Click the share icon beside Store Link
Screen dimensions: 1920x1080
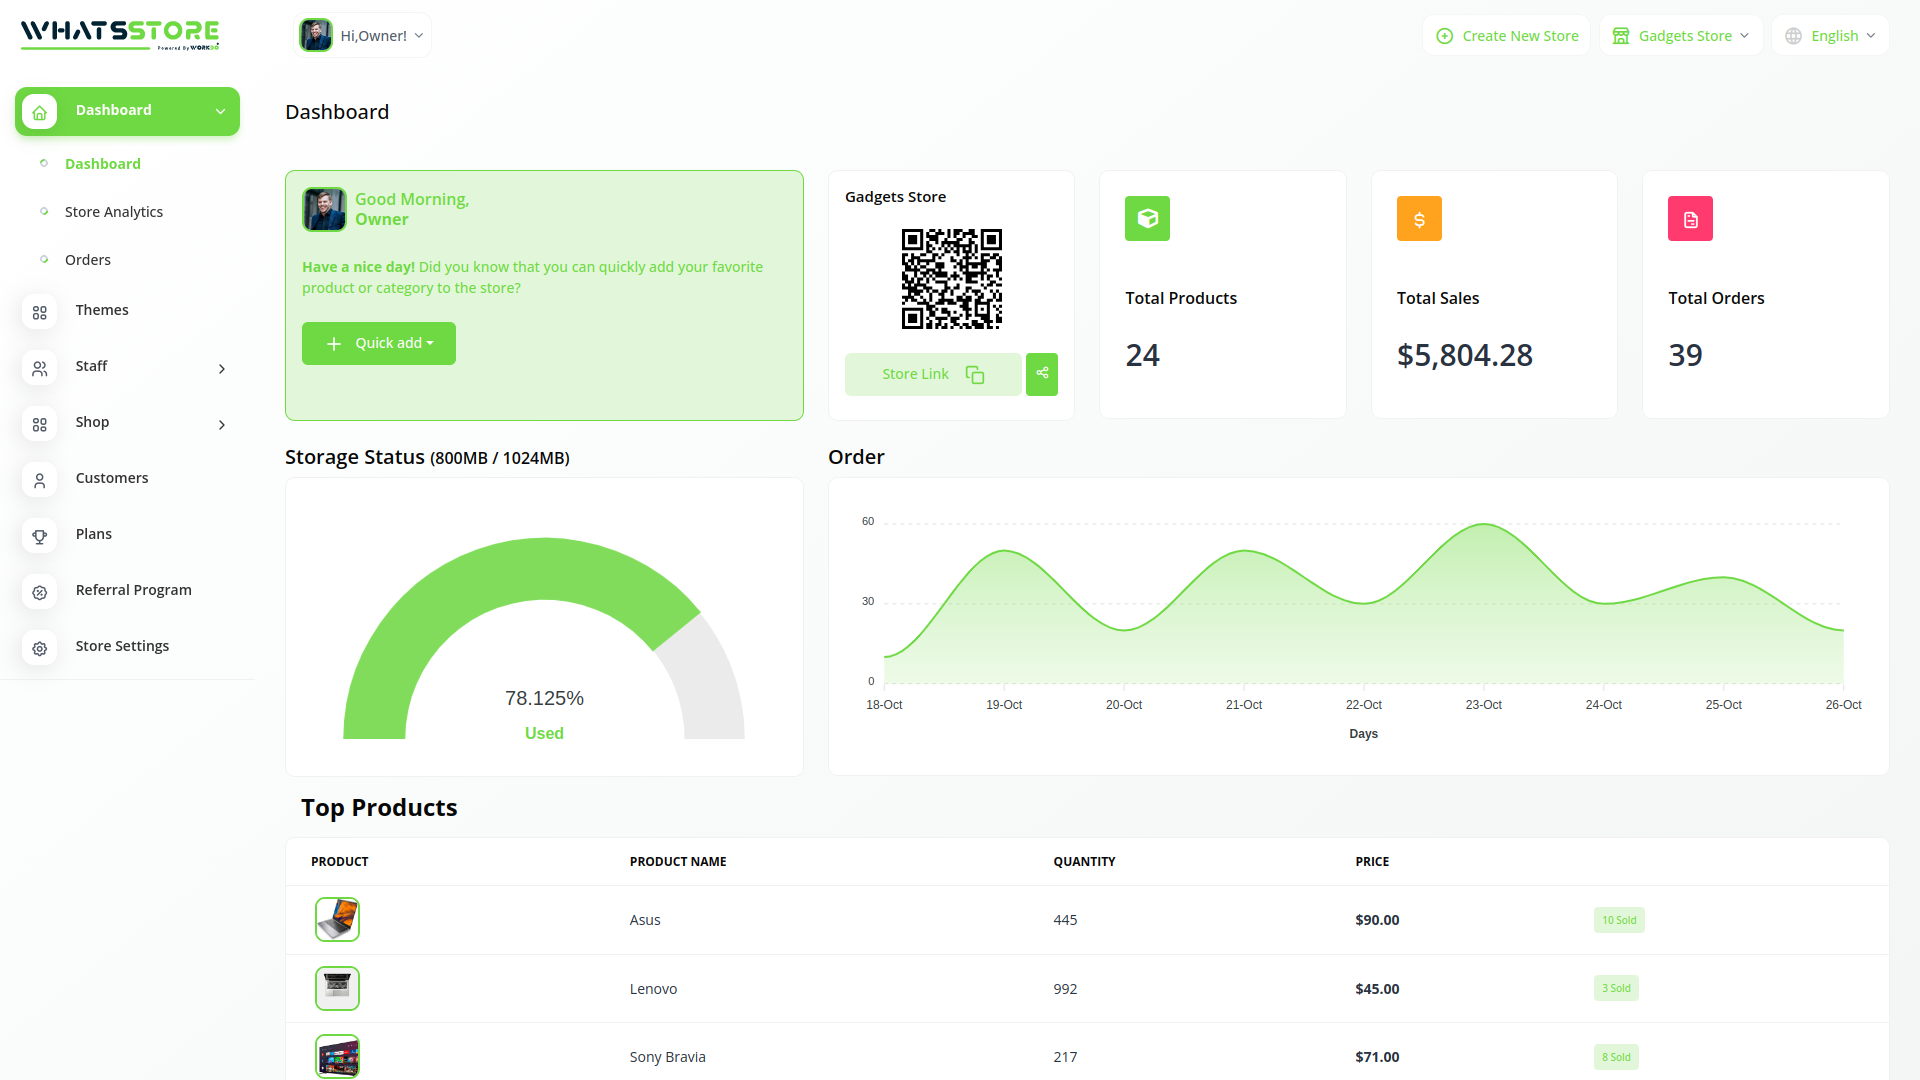click(1041, 374)
